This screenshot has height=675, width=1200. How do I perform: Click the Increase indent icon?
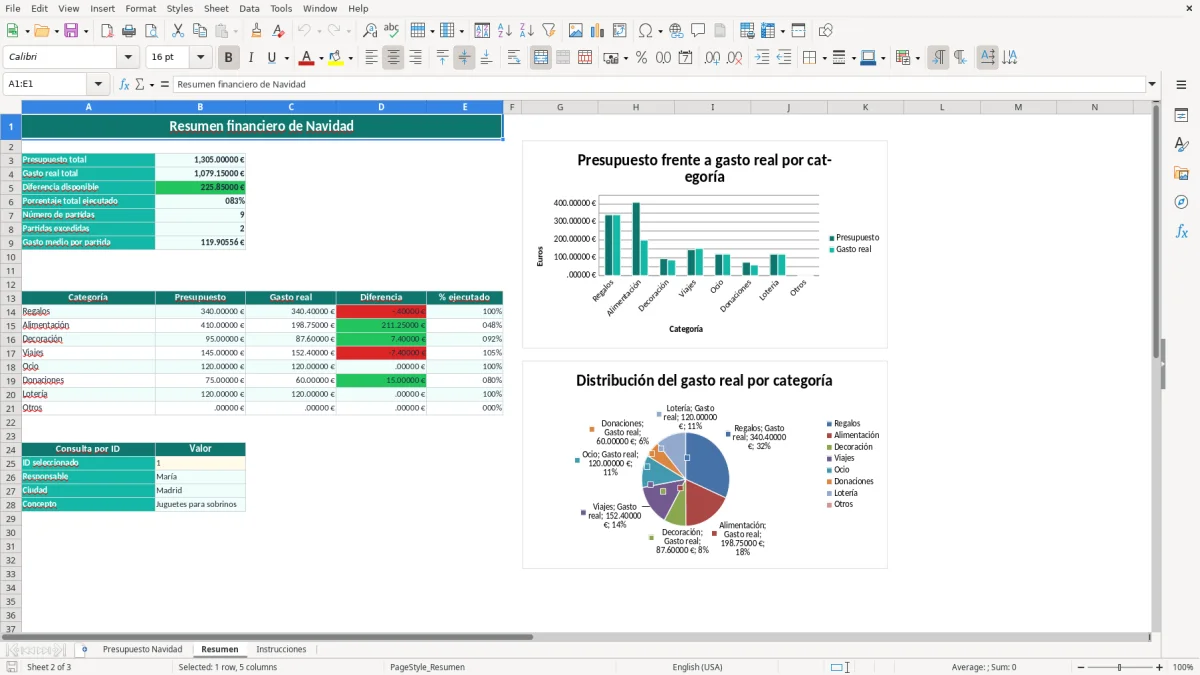(762, 58)
